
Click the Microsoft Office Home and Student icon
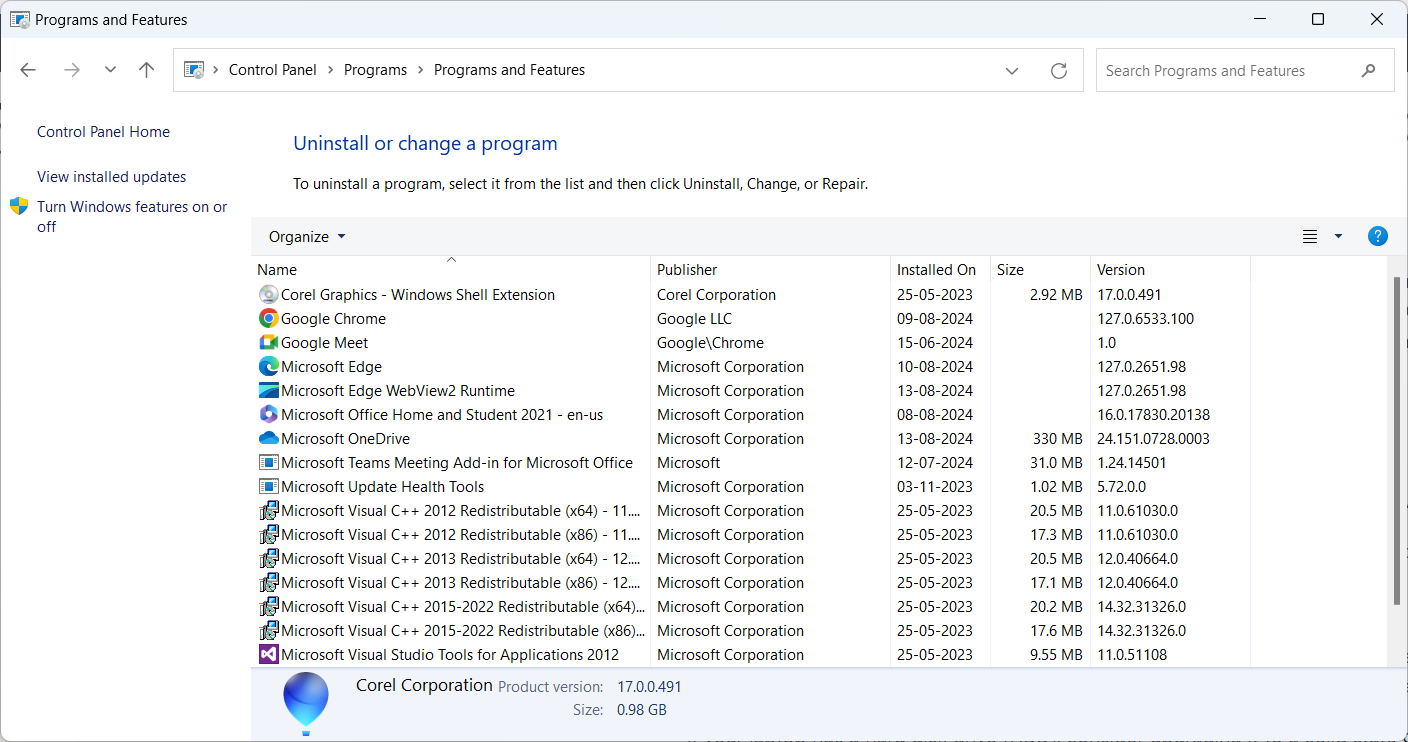pos(268,415)
